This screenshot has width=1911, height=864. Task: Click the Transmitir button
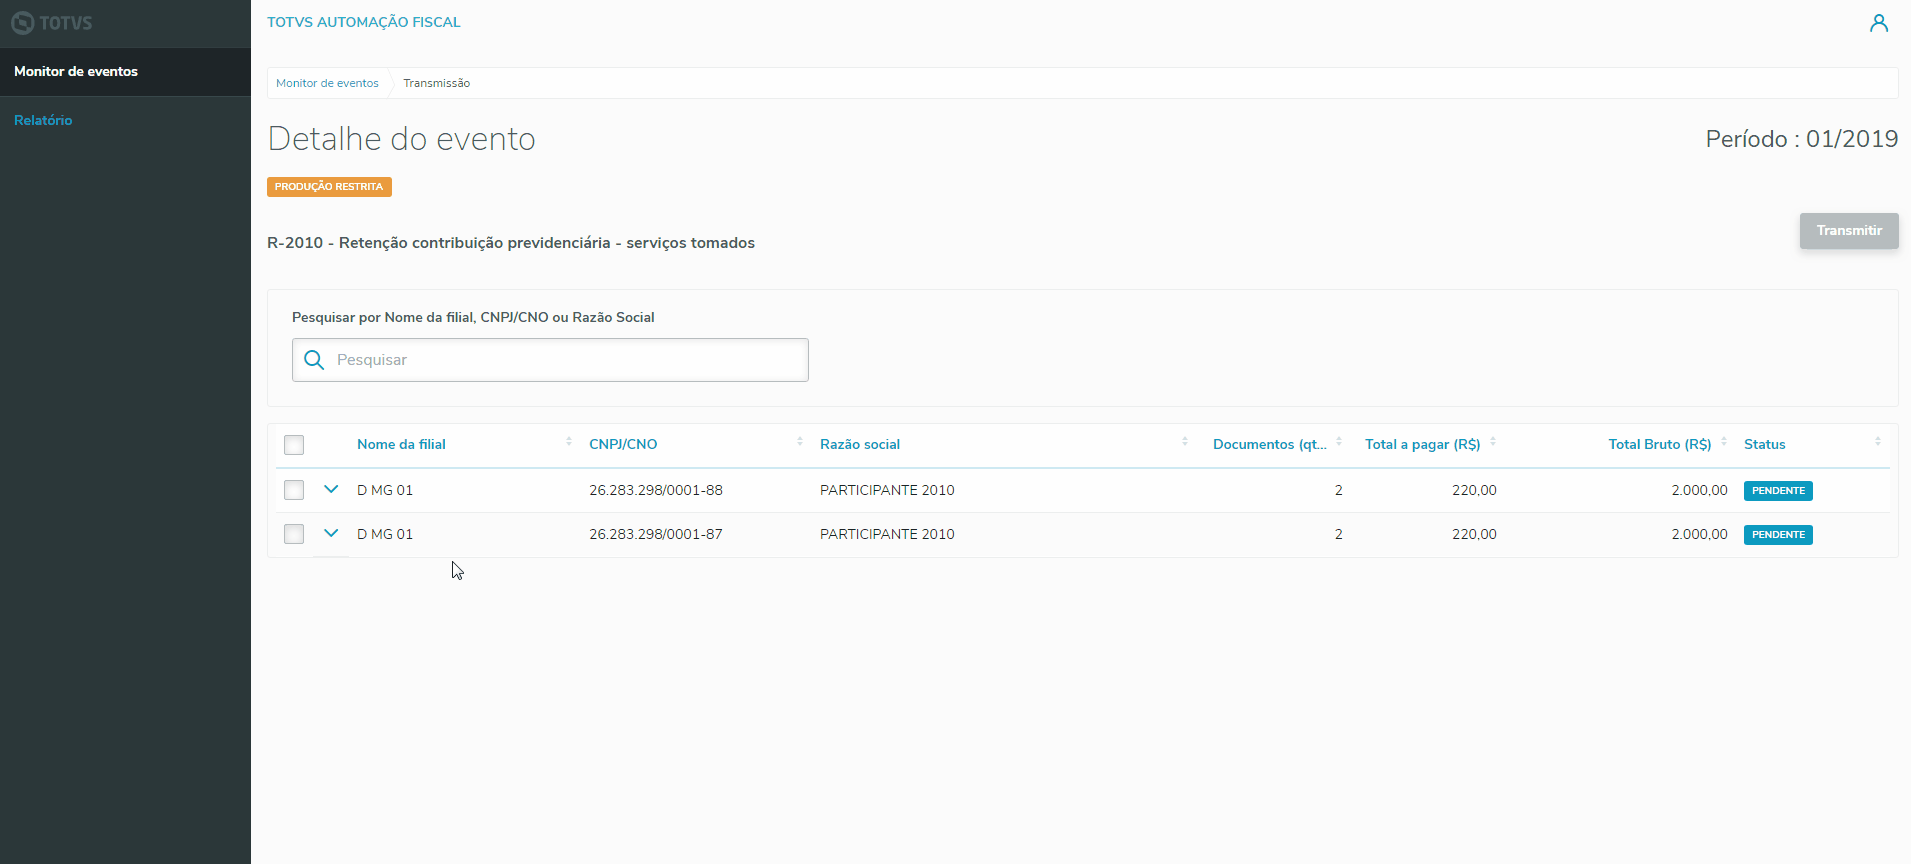pos(1849,230)
